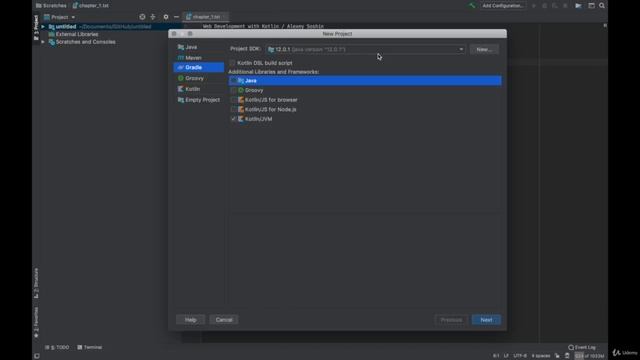
Task: Open the Project view dropdown
Action: 60,17
